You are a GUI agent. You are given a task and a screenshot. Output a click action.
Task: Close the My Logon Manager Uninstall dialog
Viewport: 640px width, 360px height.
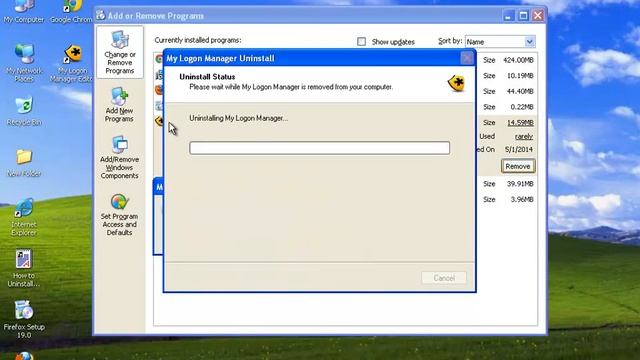(467, 58)
